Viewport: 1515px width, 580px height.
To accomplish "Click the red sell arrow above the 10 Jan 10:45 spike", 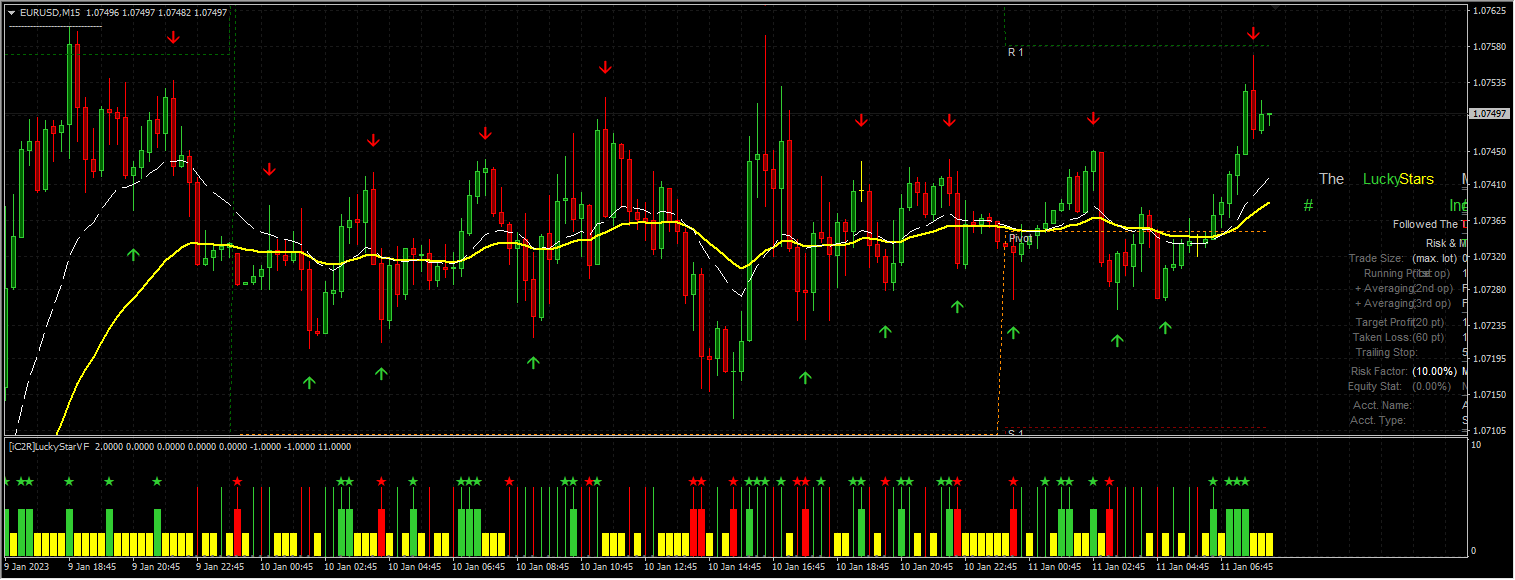I will click(x=605, y=67).
